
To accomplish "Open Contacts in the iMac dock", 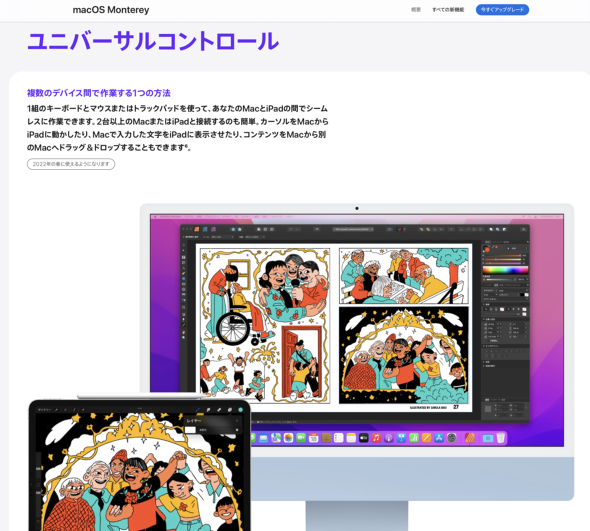I will click(x=326, y=438).
